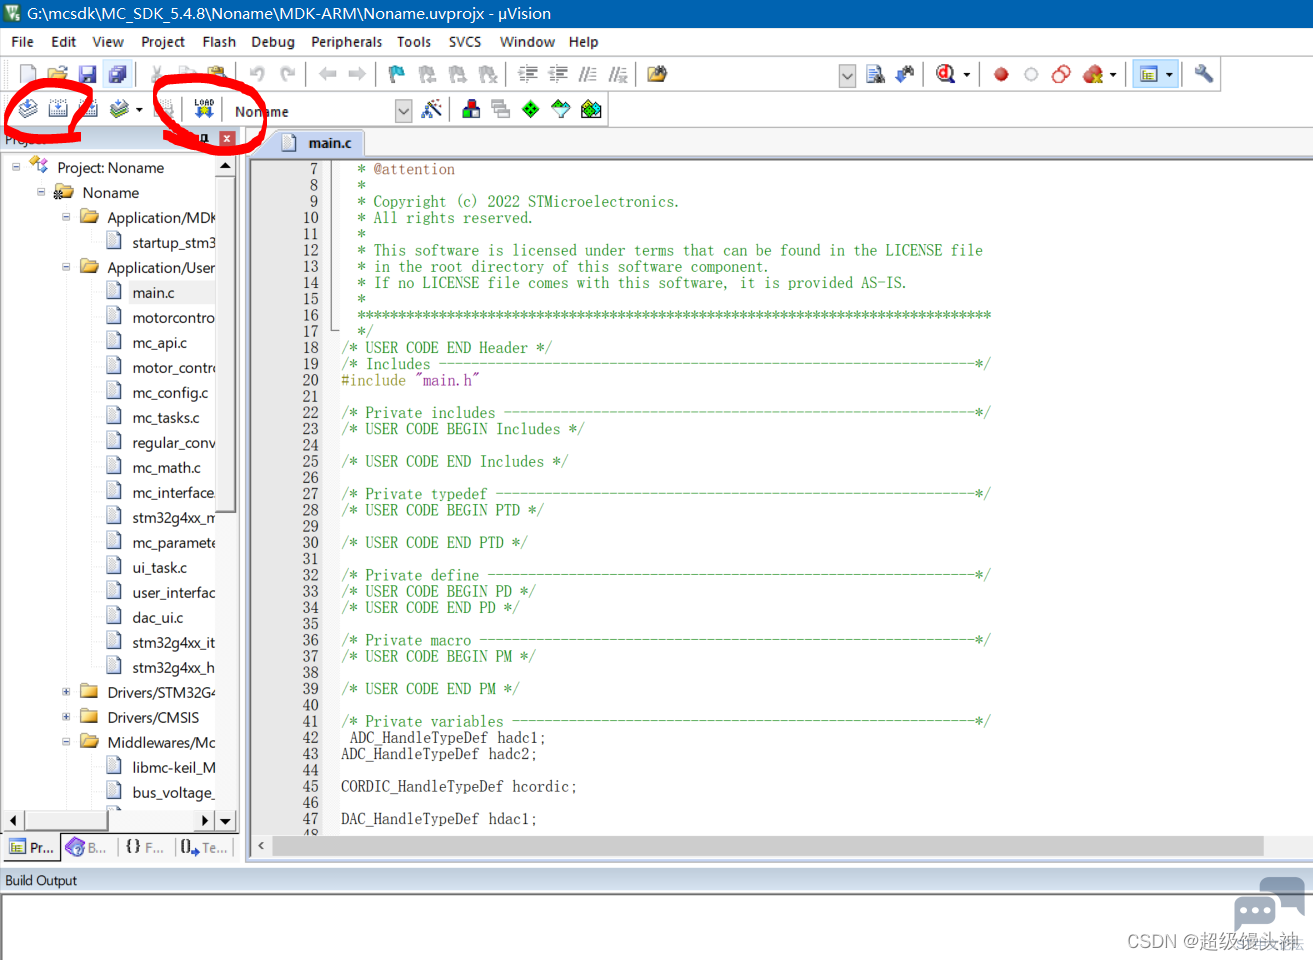The image size is (1313, 960).
Task: Open Batch Build dropdown arrow
Action: pyautogui.click(x=139, y=110)
